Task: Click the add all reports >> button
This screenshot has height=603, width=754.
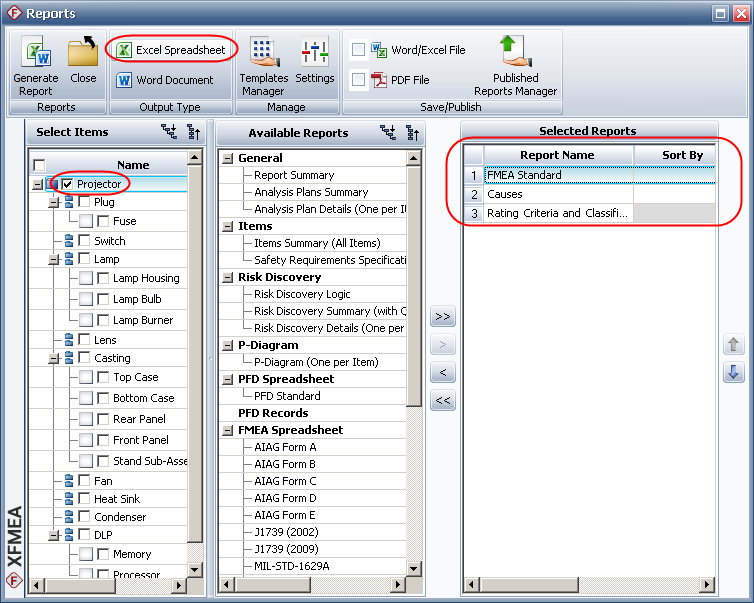Action: click(x=443, y=317)
